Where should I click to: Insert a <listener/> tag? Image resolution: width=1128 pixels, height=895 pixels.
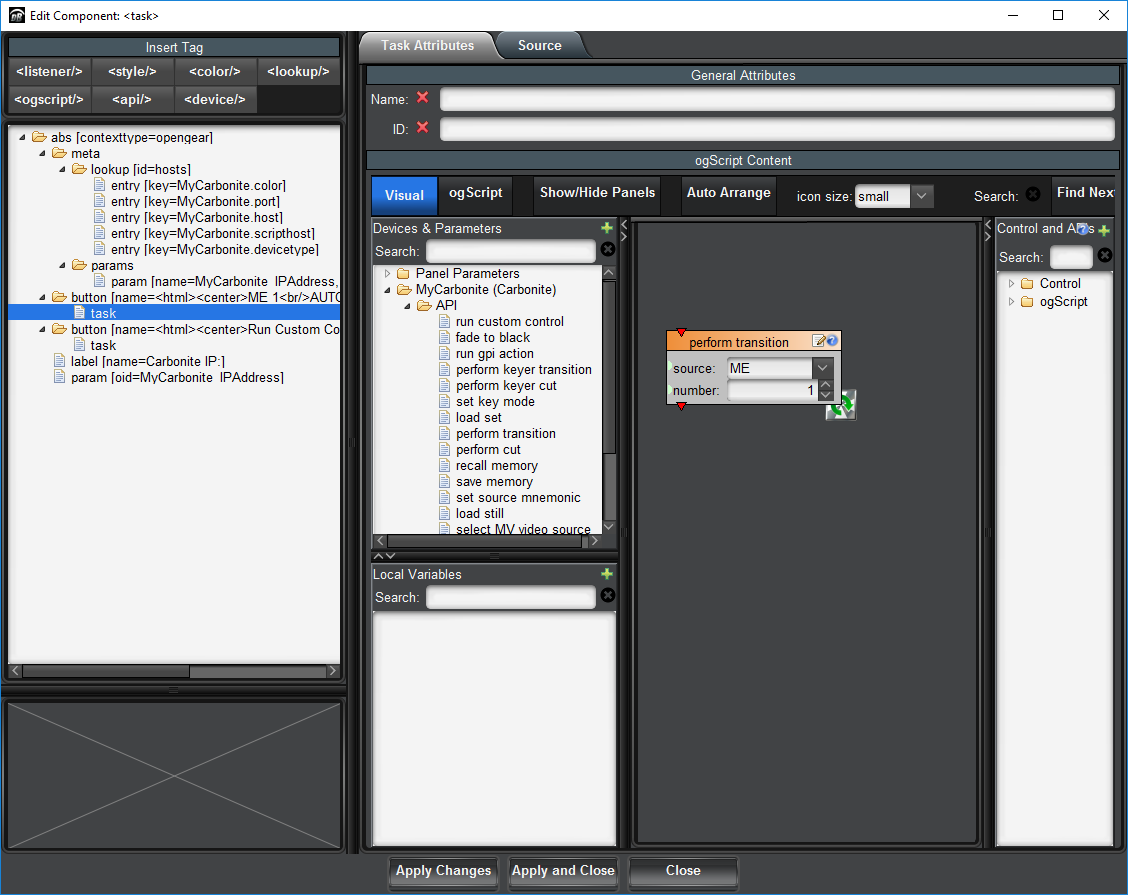[x=49, y=71]
